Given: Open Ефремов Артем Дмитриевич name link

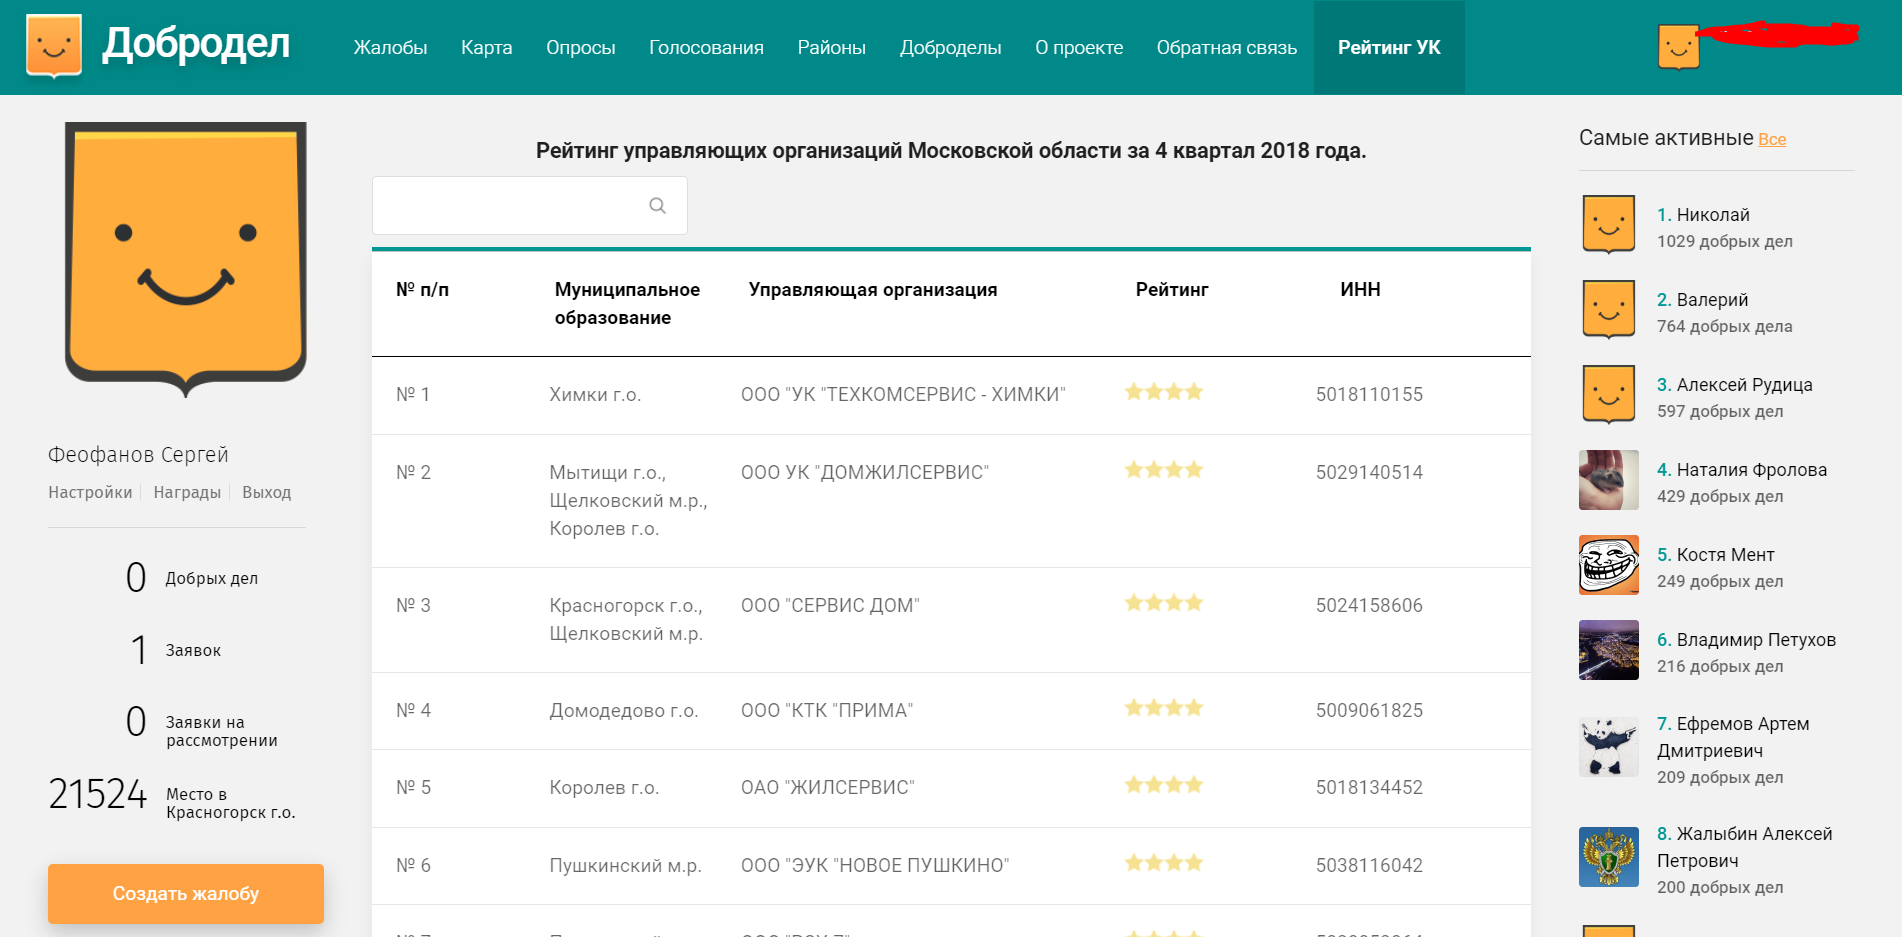Looking at the screenshot, I should tap(1733, 737).
